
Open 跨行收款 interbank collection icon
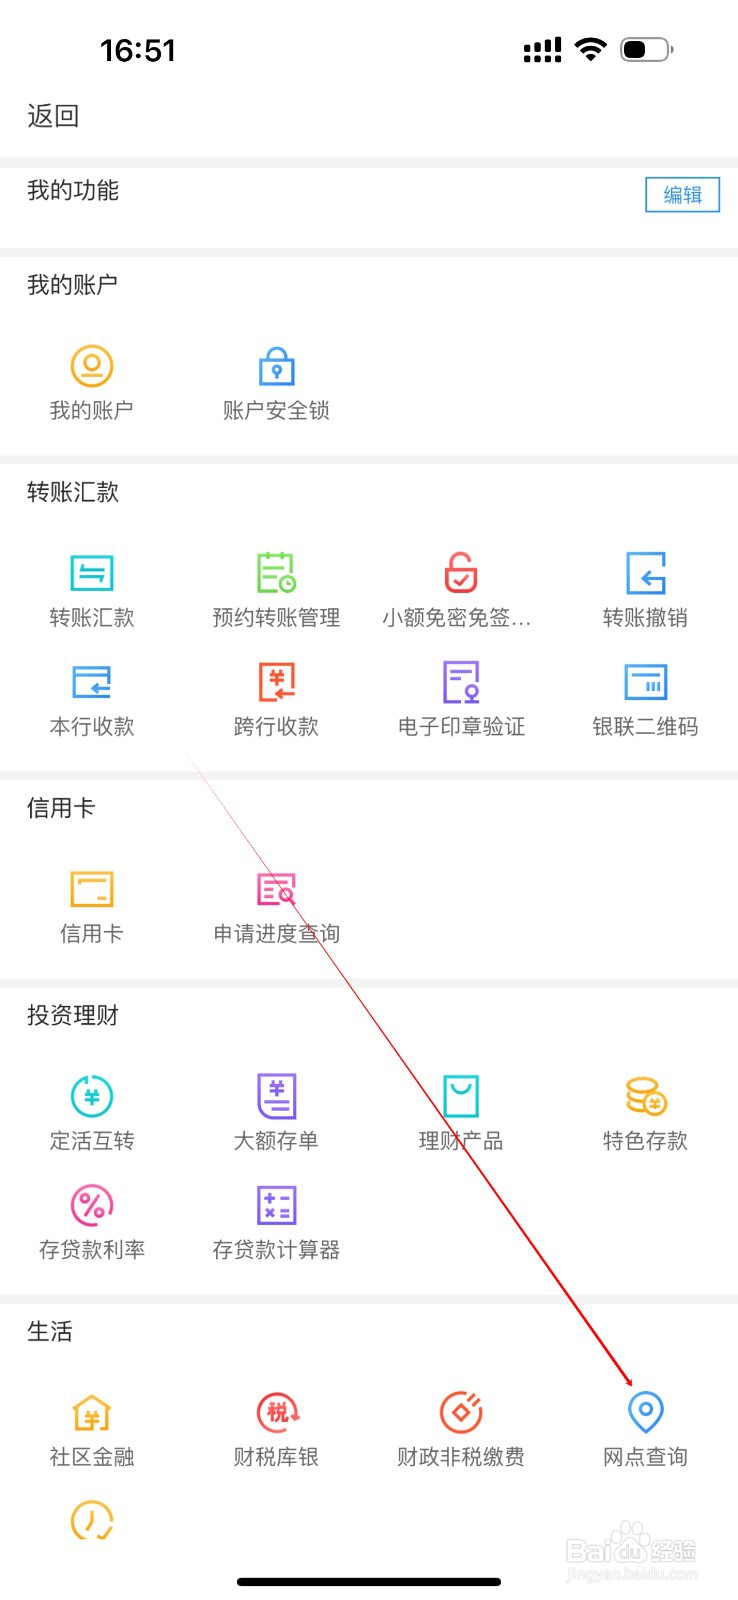[276, 682]
